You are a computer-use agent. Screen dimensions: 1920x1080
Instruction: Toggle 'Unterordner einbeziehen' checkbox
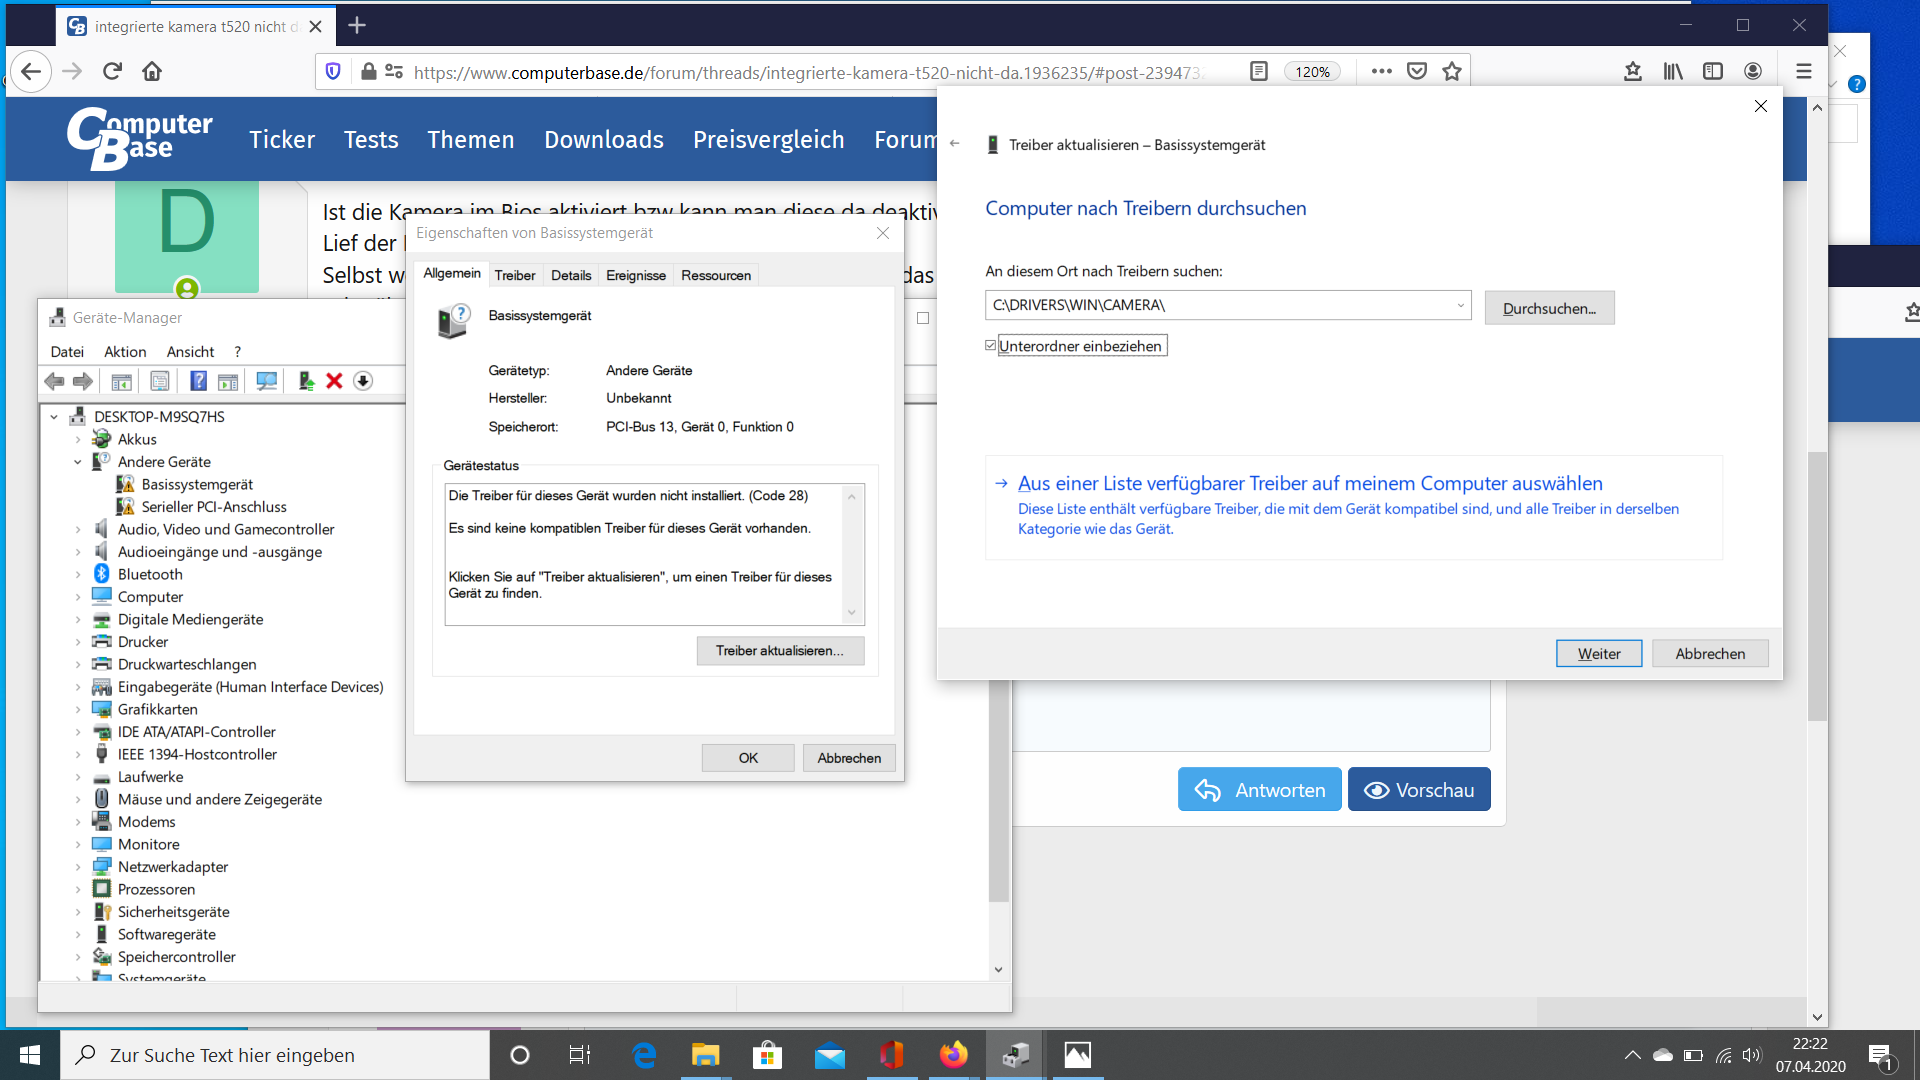pyautogui.click(x=991, y=346)
